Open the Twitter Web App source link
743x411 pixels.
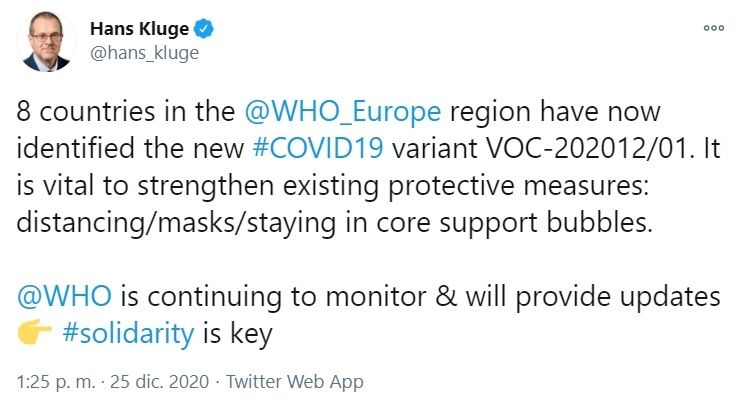pos(295,382)
